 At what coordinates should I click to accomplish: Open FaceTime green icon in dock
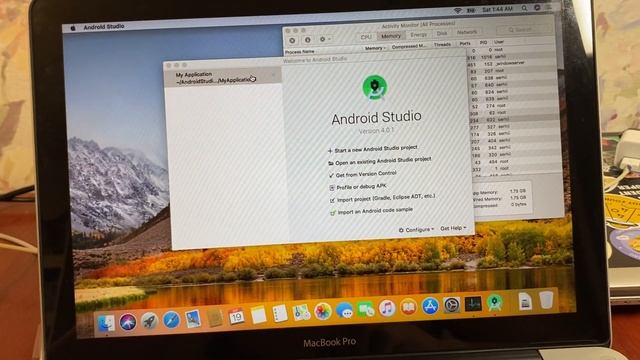coord(366,309)
